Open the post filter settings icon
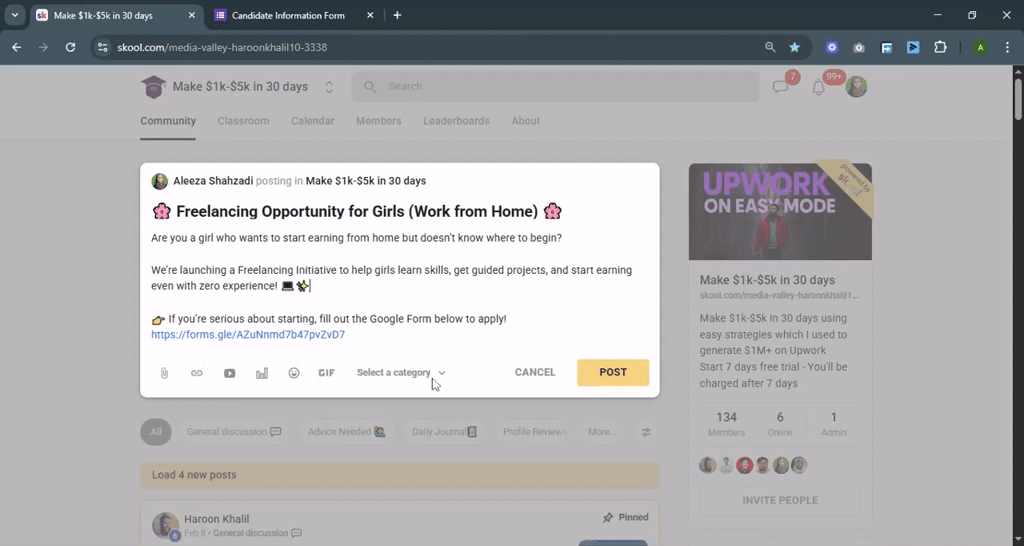Image resolution: width=1024 pixels, height=546 pixels. (646, 432)
